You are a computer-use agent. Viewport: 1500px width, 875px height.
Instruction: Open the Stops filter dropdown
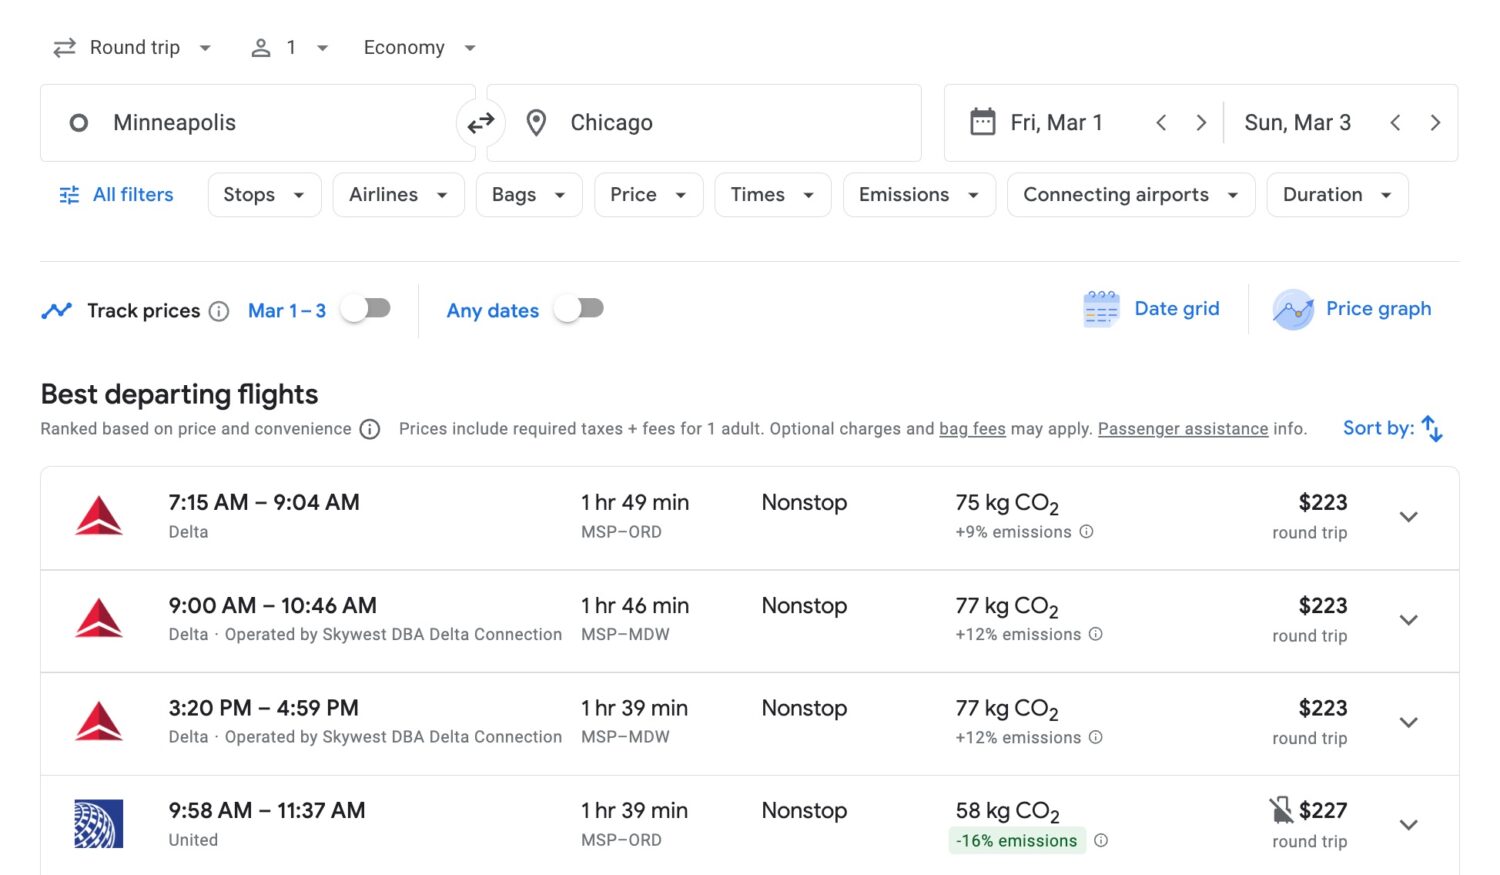click(x=263, y=194)
